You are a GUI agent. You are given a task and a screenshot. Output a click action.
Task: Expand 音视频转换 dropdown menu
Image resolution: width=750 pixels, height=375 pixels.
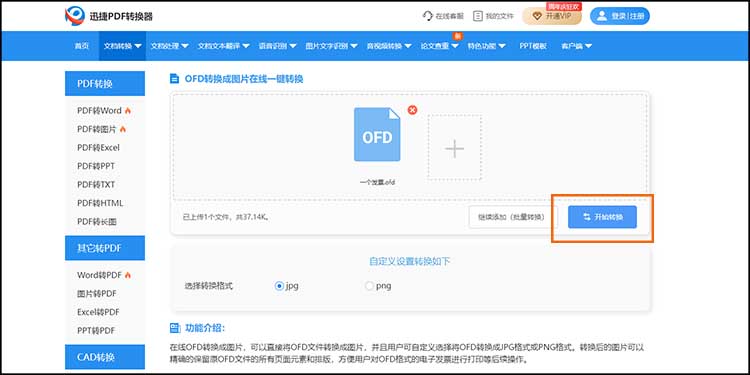coord(389,46)
